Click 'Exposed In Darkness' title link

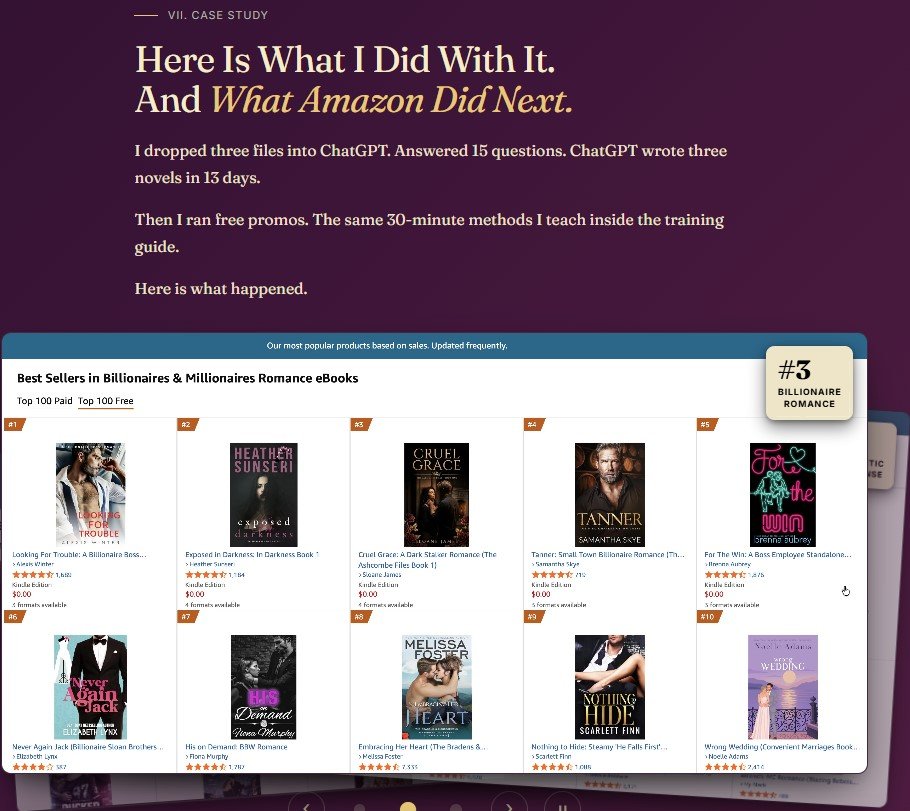click(x=252, y=554)
